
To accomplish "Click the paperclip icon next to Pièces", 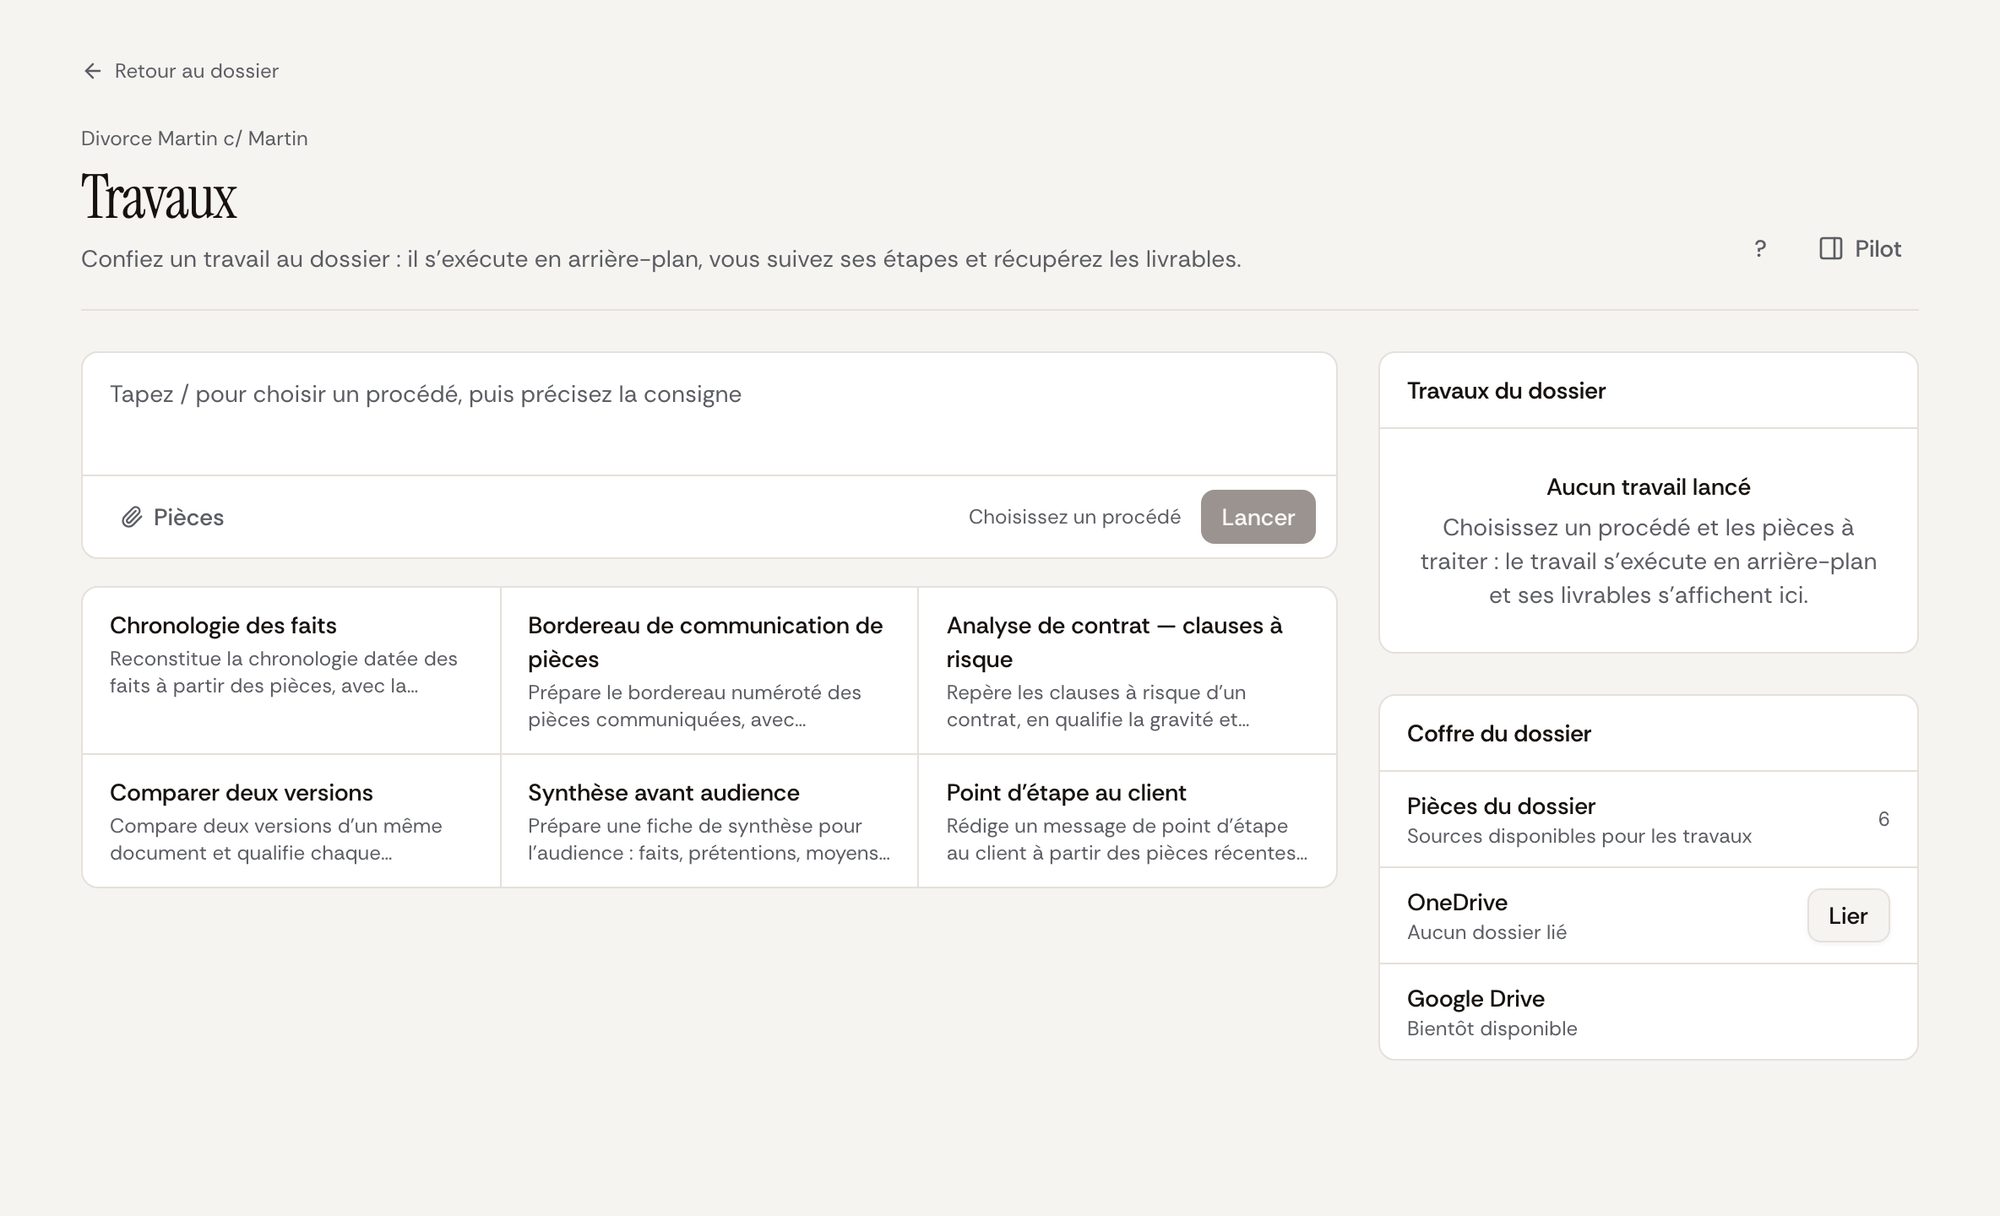I will pos(132,517).
